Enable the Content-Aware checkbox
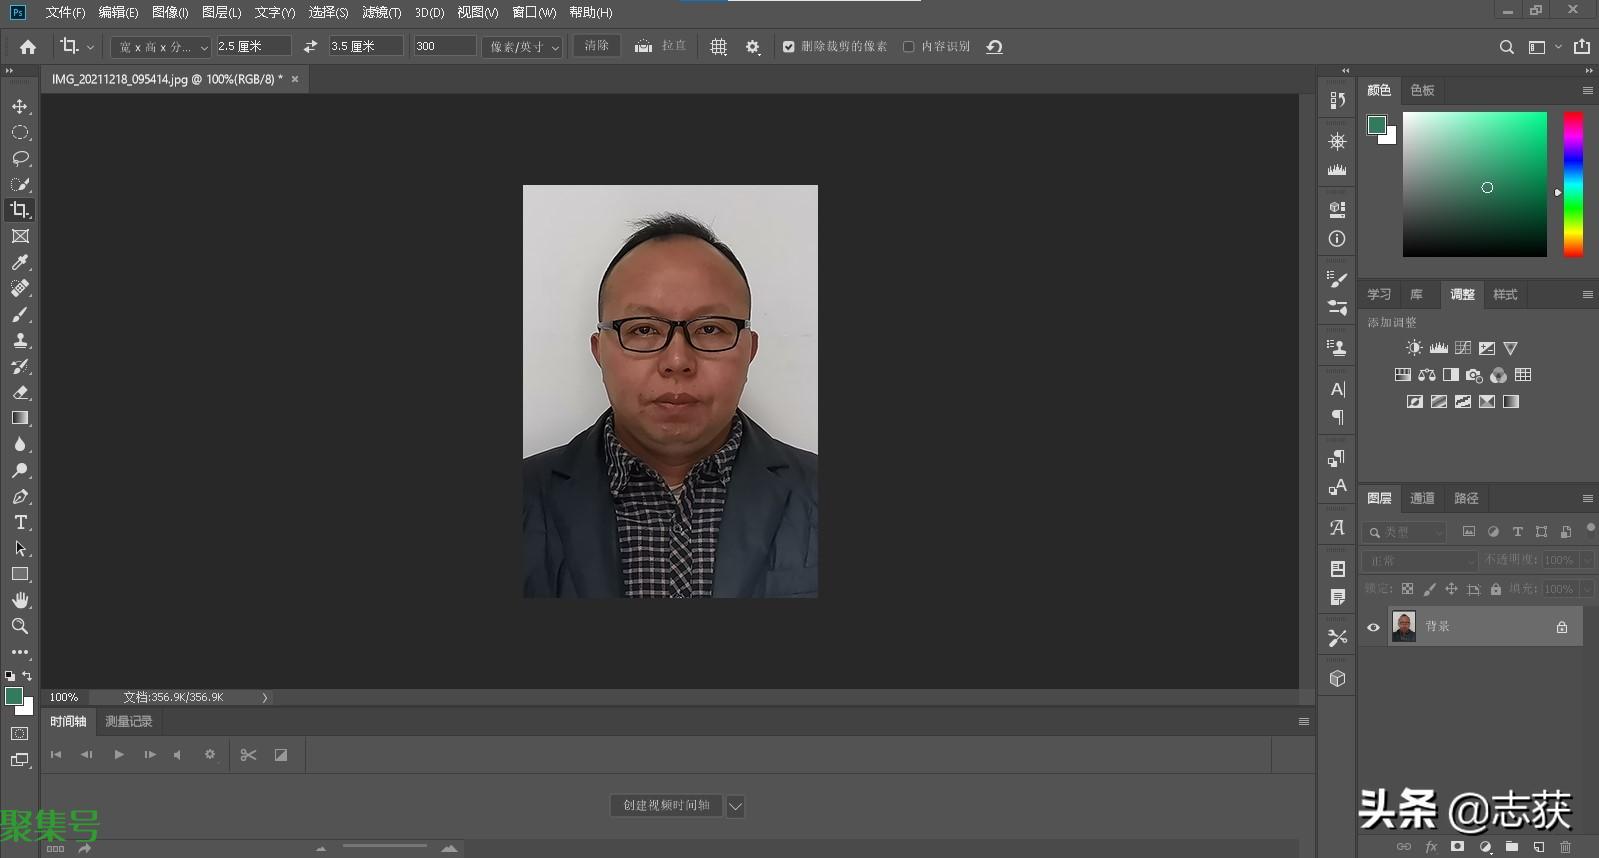Viewport: 1599px width, 858px height. coord(908,47)
